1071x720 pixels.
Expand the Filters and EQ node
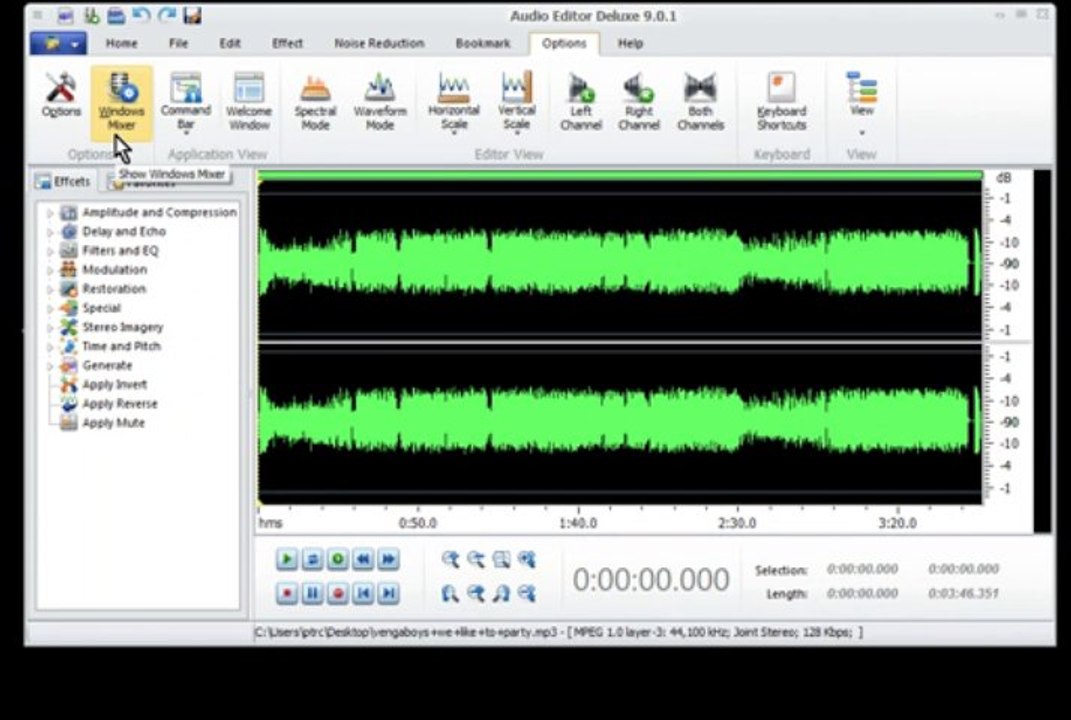[x=49, y=251]
